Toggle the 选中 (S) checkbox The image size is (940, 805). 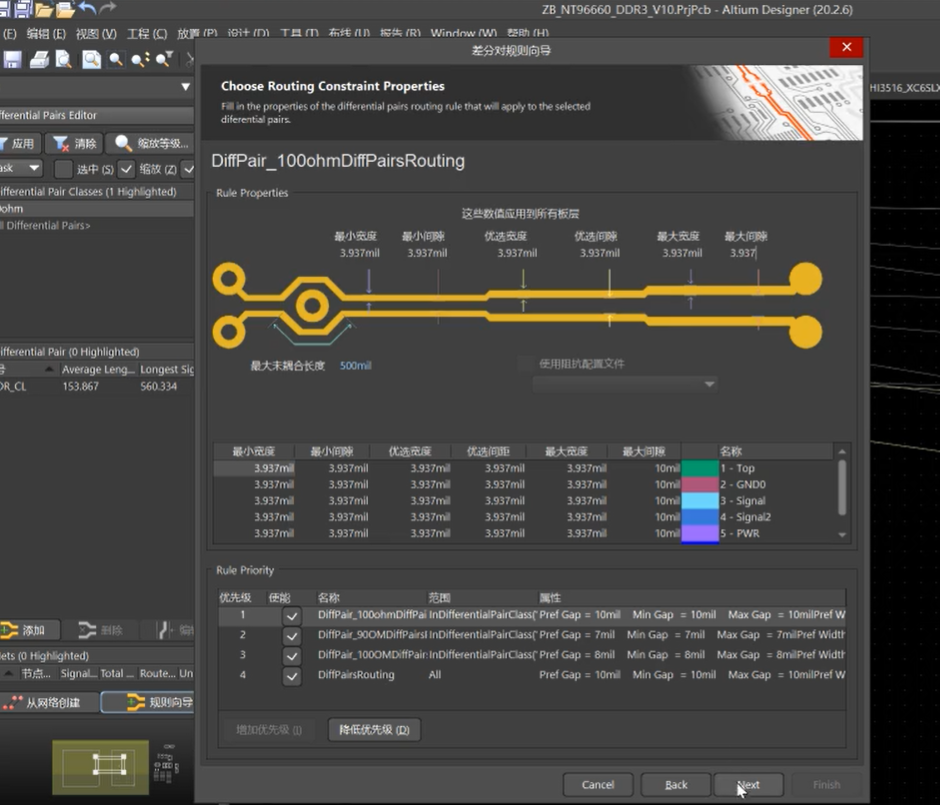[63, 169]
